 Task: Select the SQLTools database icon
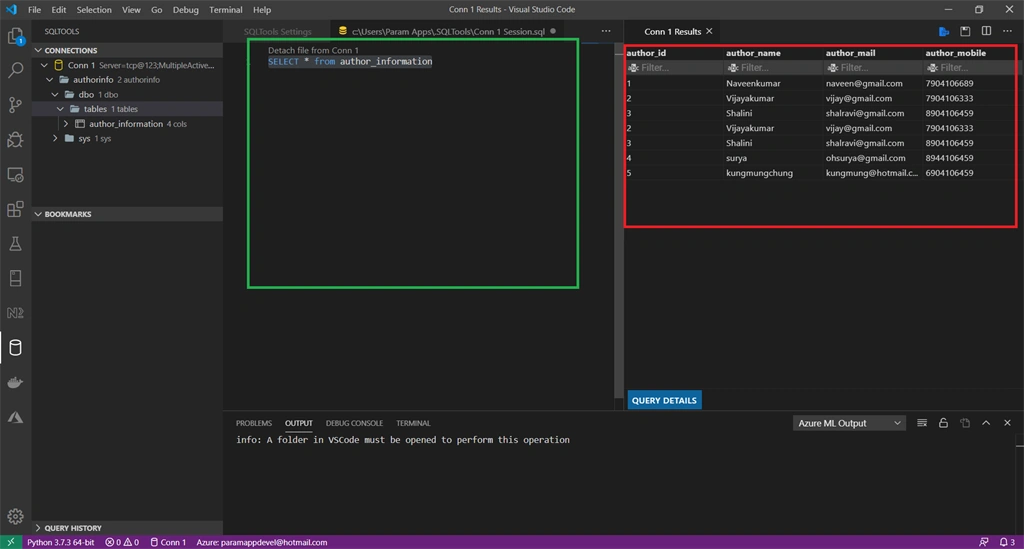[x=15, y=347]
